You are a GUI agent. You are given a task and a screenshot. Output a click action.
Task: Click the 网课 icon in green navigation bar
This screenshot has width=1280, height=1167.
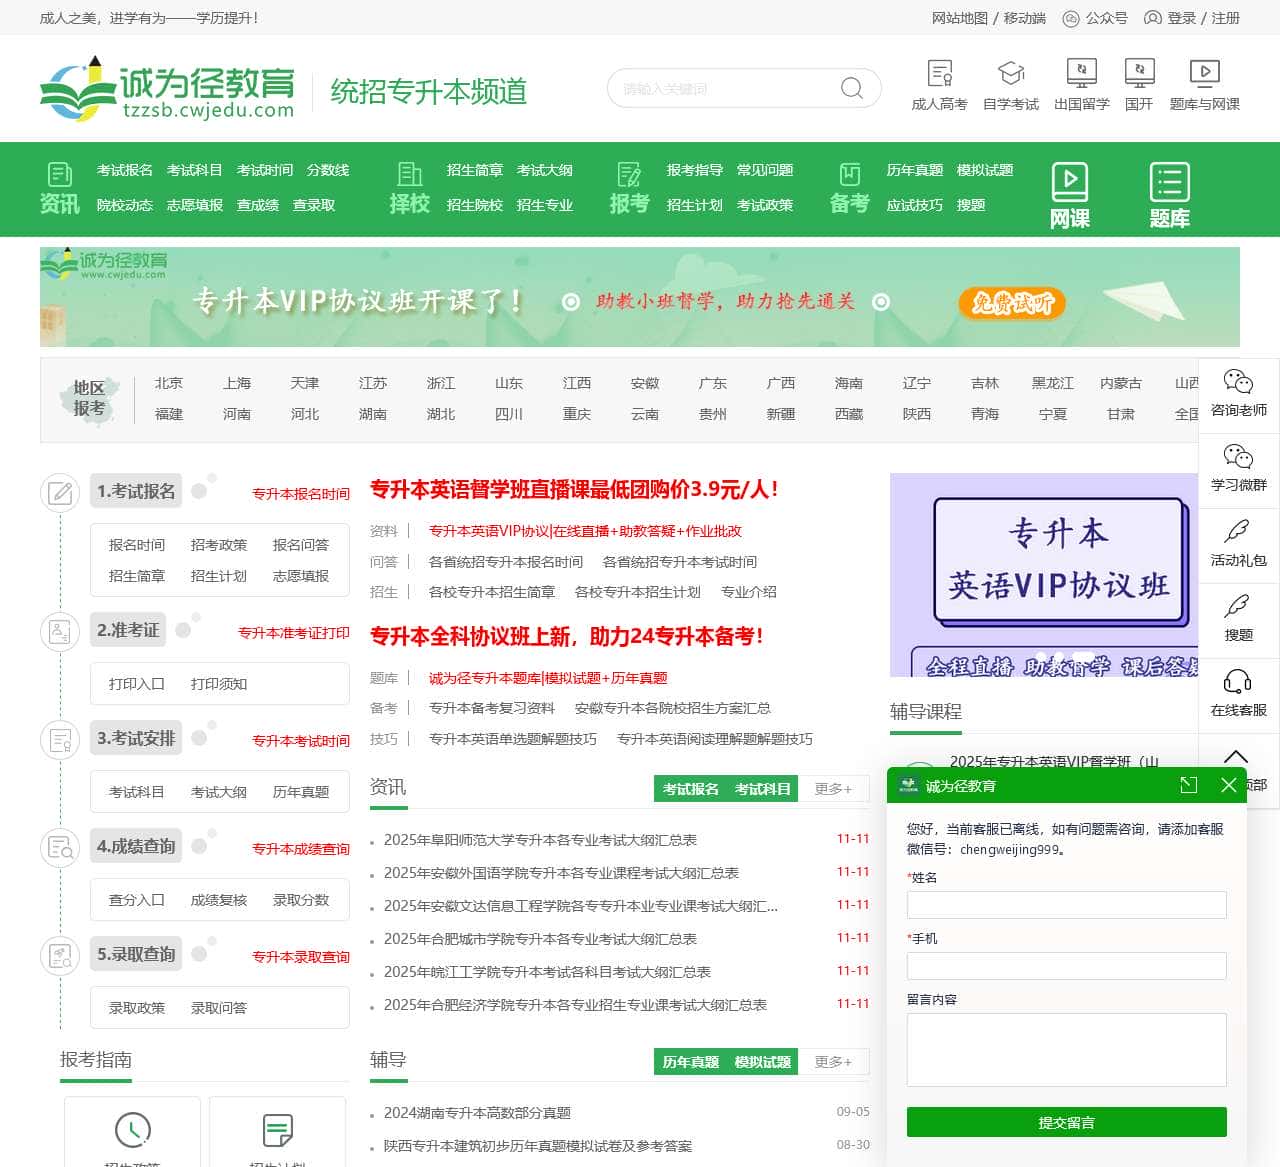point(1071,190)
